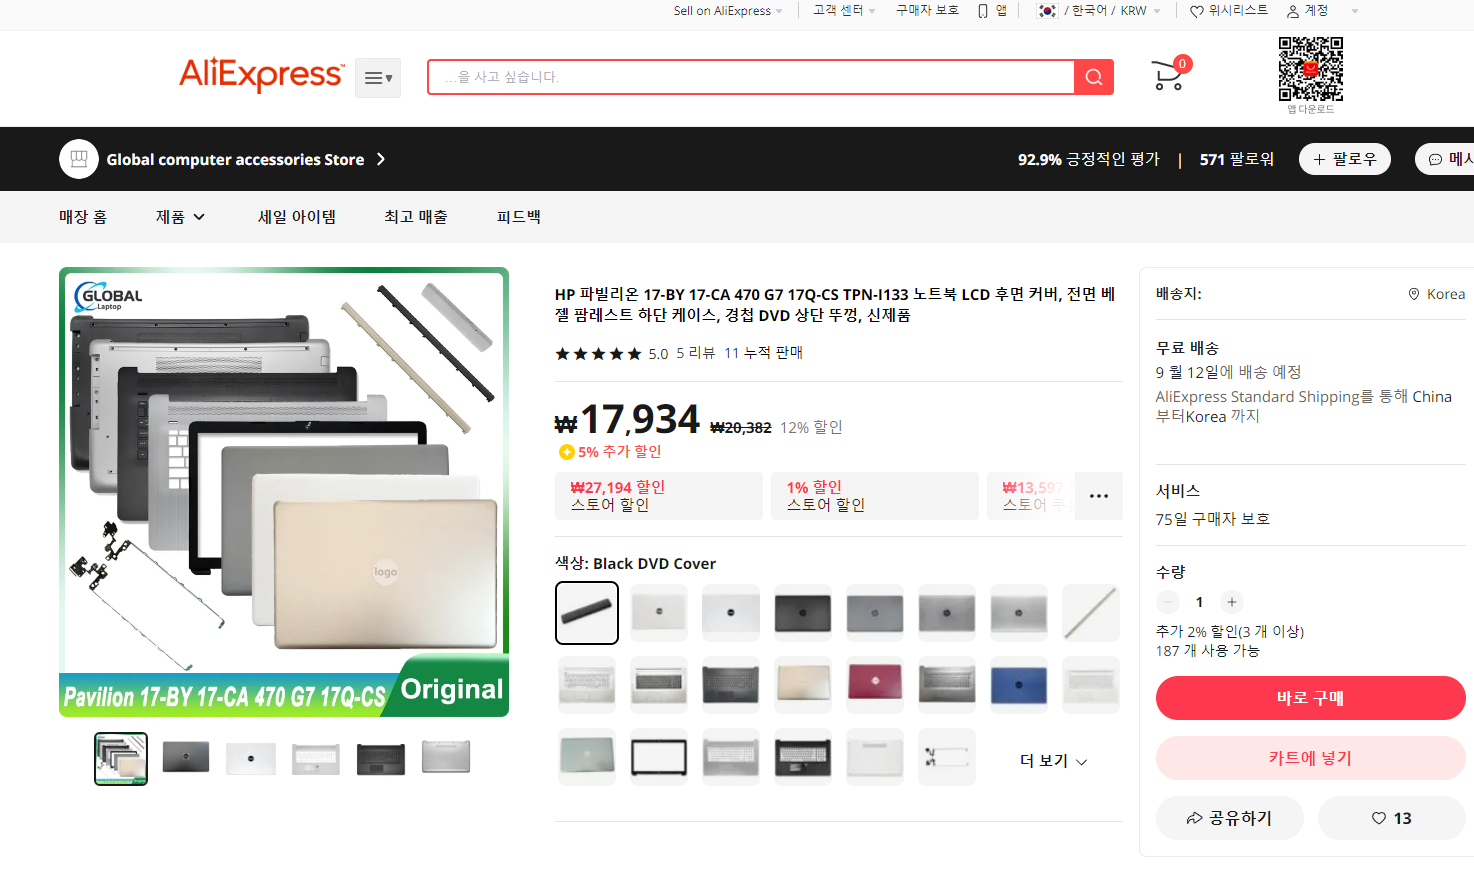1474x869 pixels.
Task: Click 바로 구매 buy now button
Action: 1311,698
